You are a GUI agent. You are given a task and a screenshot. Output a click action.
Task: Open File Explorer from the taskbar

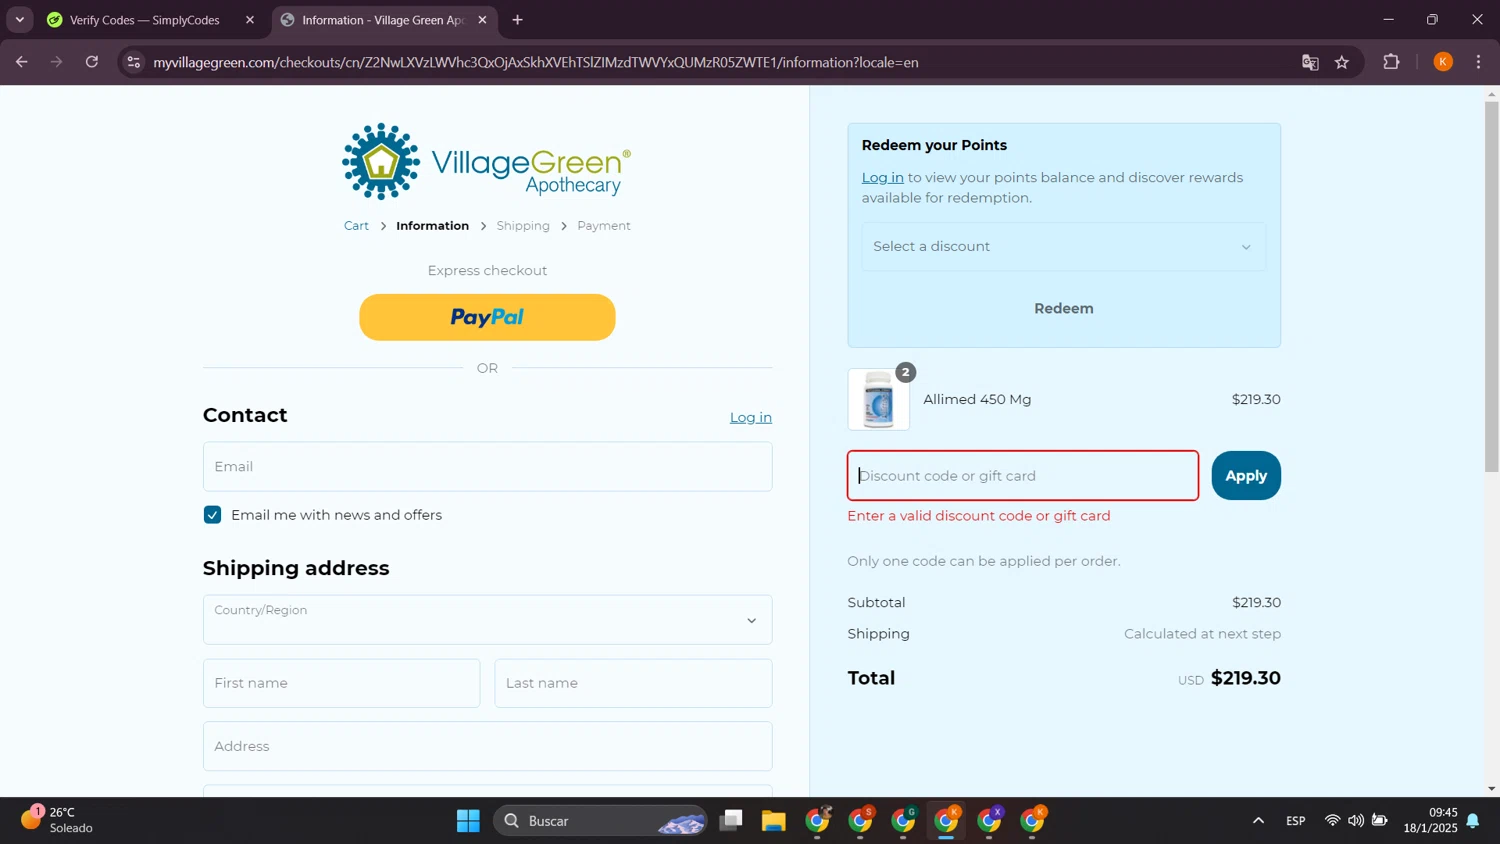(774, 821)
